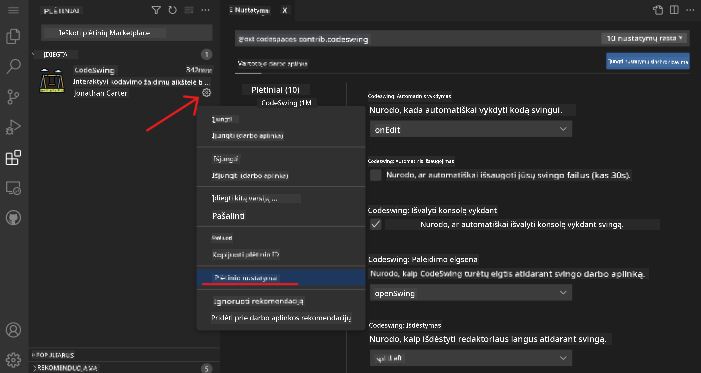This screenshot has width=701, height=373.
Task: Open the Explorer view in activity bar
Action: [x=13, y=37]
